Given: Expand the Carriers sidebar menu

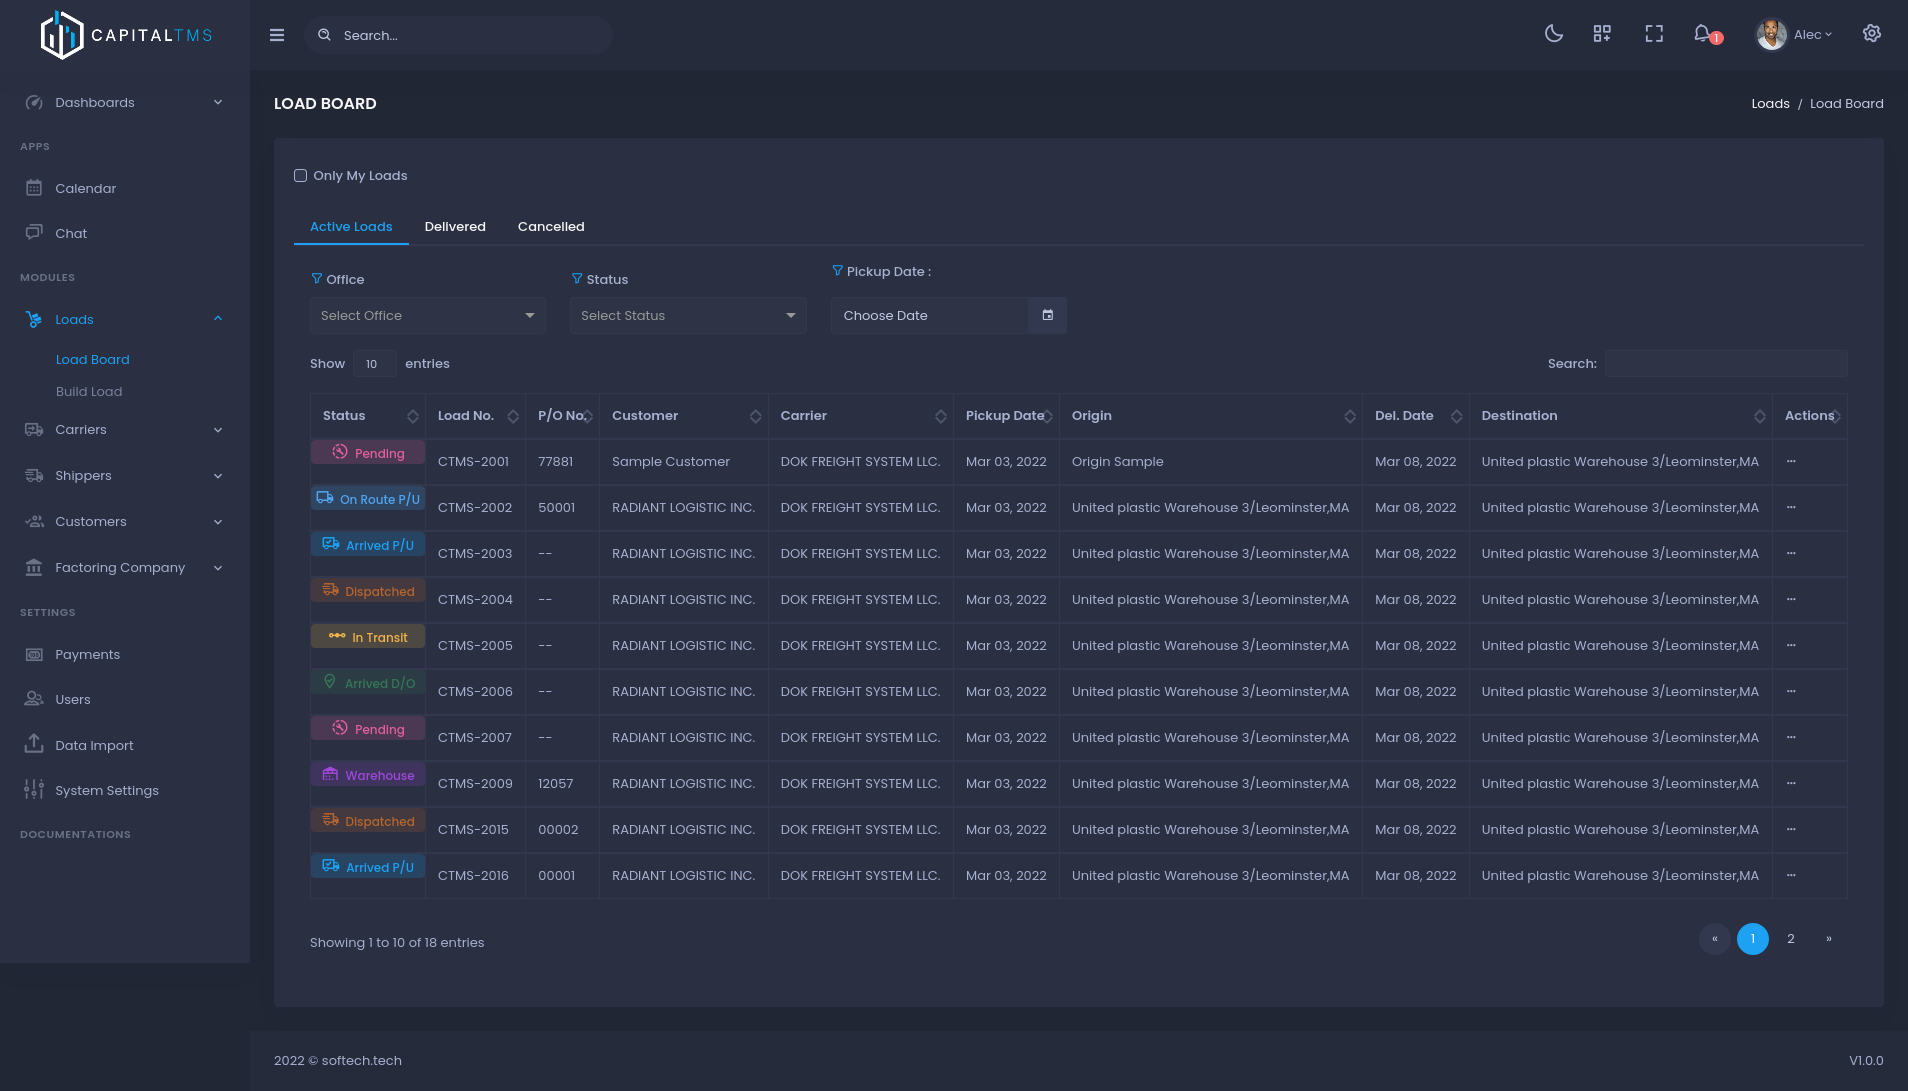Looking at the screenshot, I should click(124, 430).
